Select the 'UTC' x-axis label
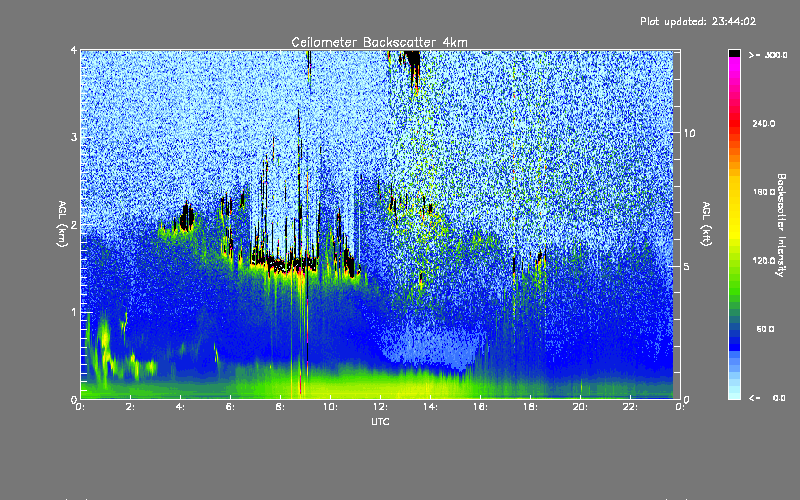 (x=380, y=421)
